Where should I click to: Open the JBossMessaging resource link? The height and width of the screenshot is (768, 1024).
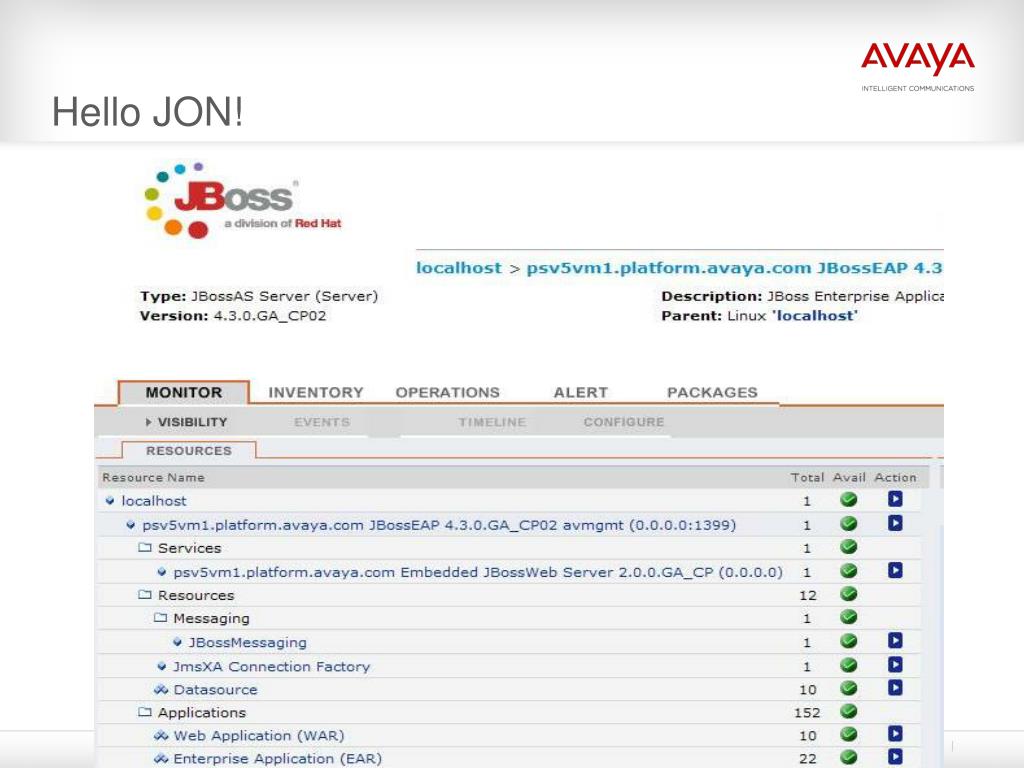pos(248,643)
